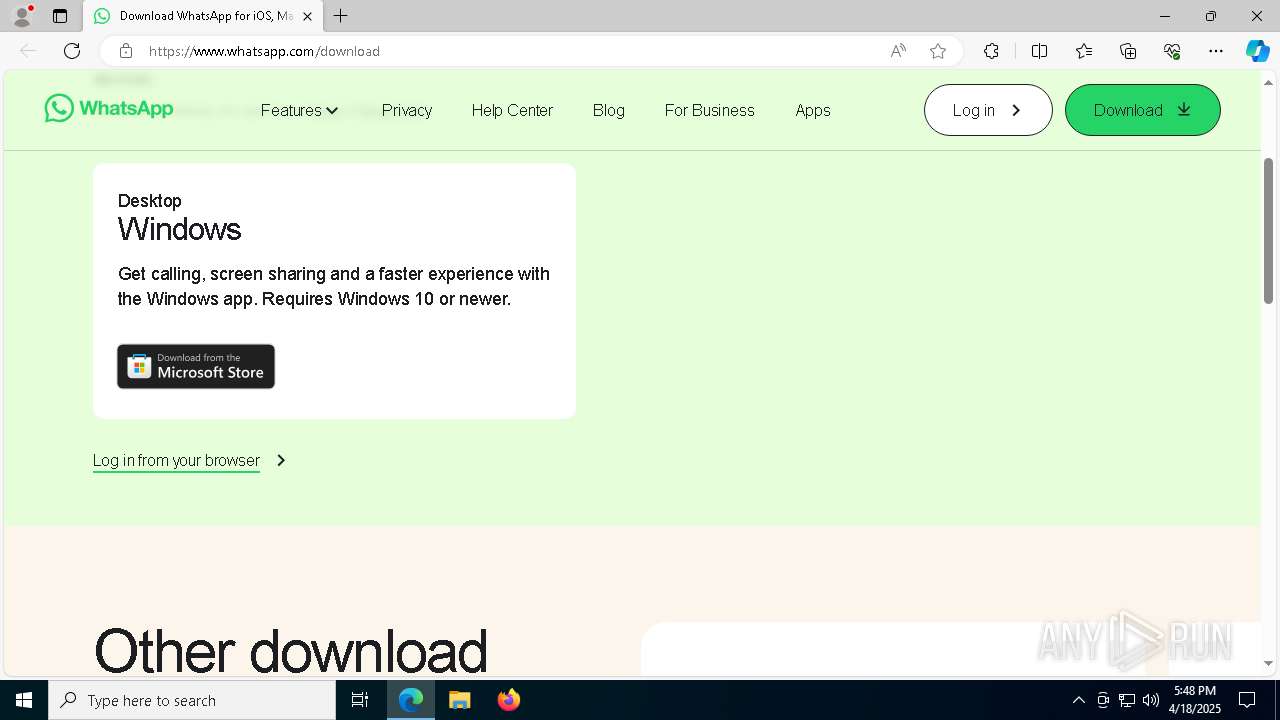This screenshot has height=720, width=1280.
Task: Open notification center
Action: pos(1247,700)
